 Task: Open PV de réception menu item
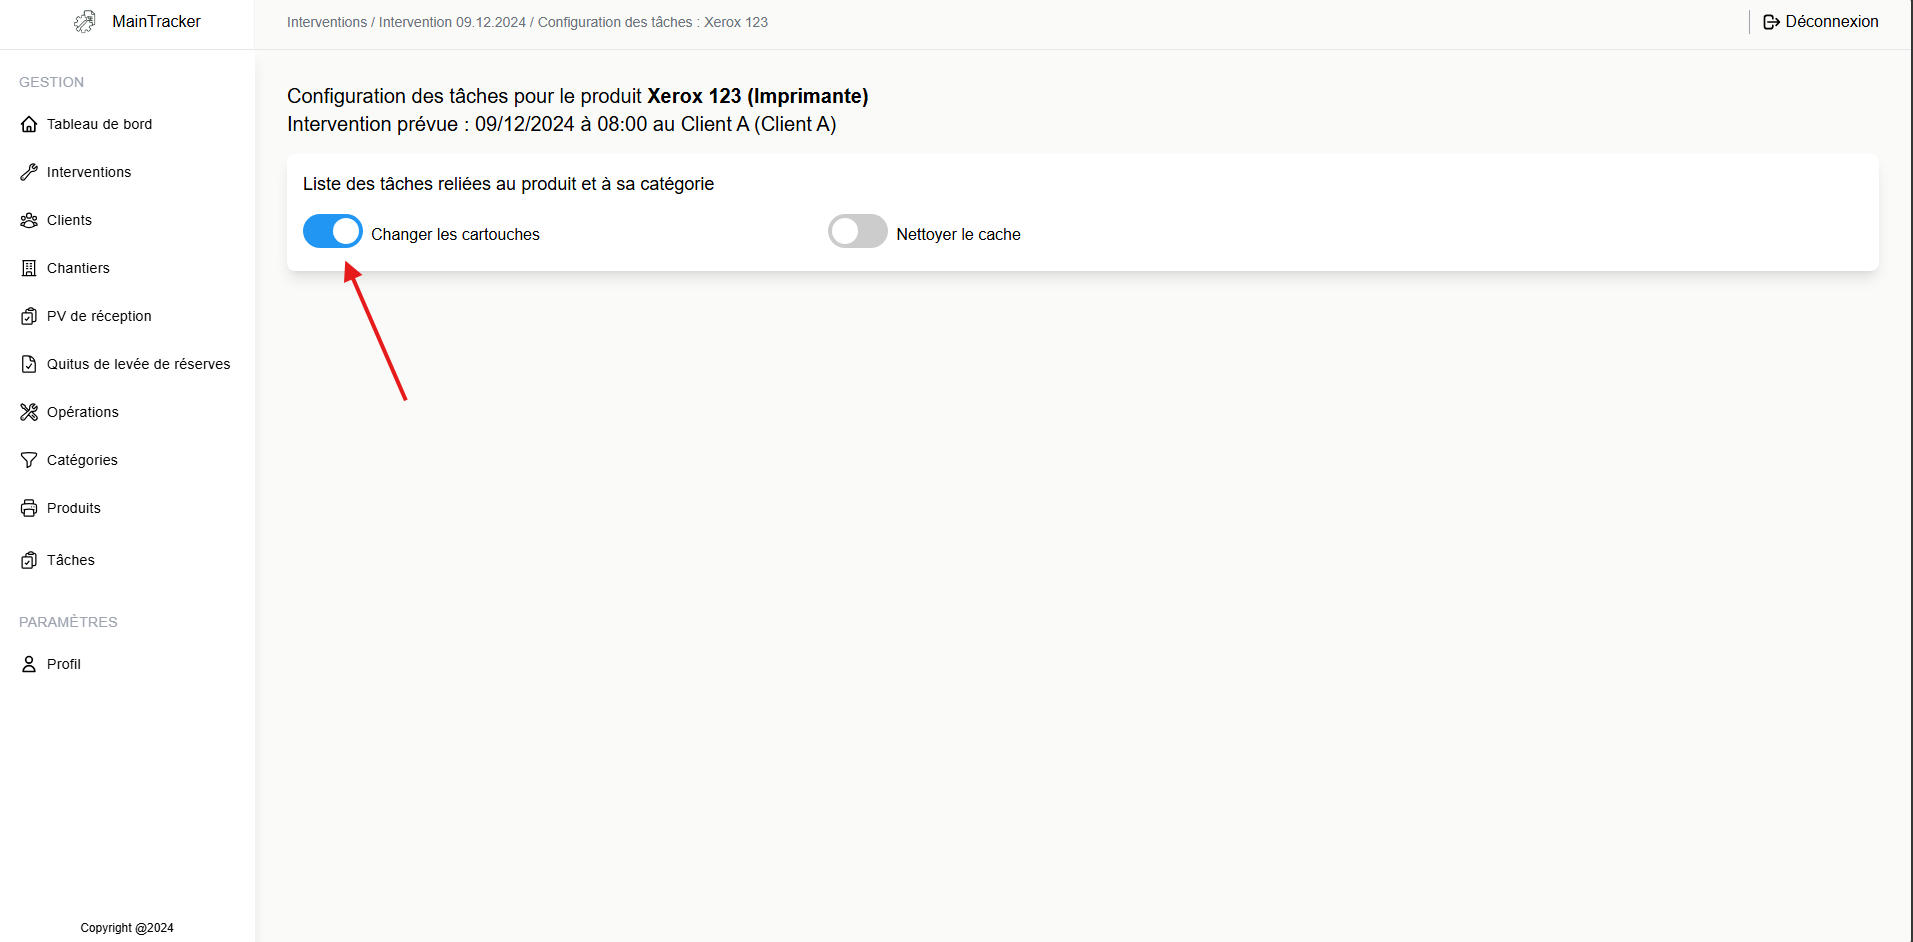pos(99,316)
